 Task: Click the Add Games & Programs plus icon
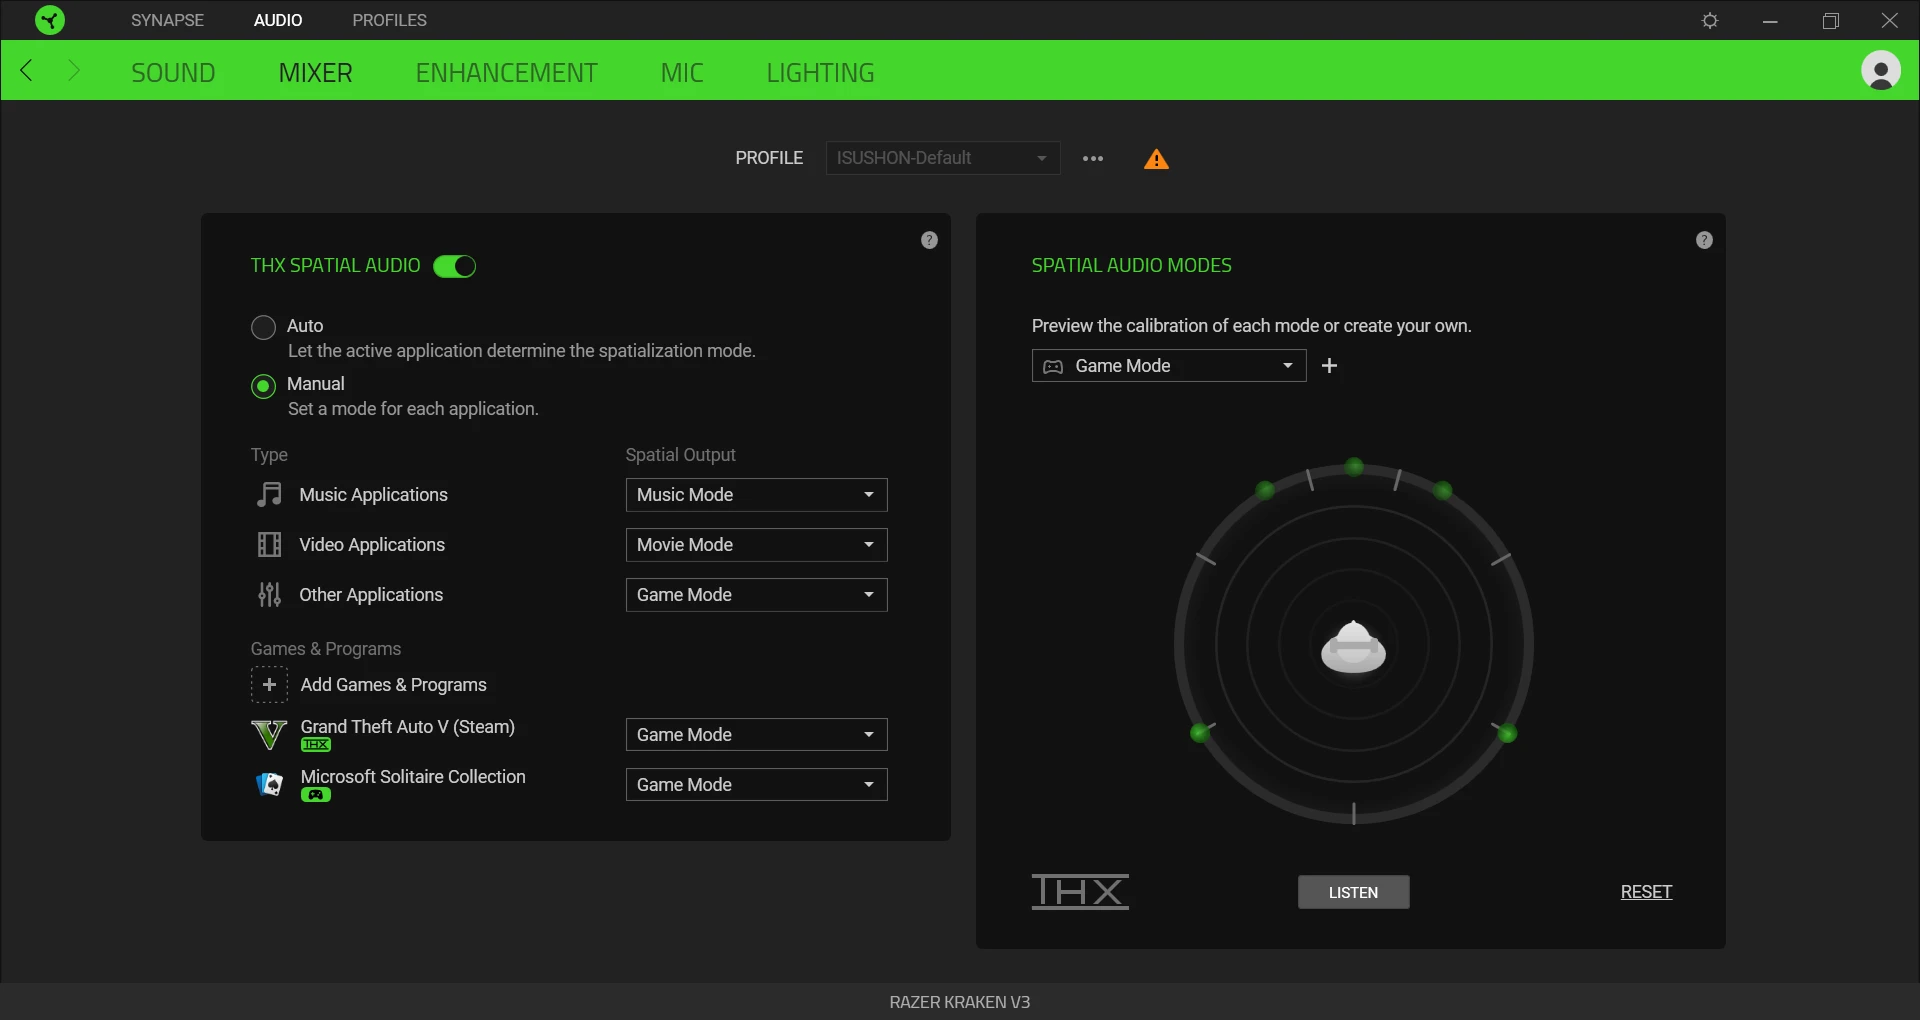(x=269, y=685)
